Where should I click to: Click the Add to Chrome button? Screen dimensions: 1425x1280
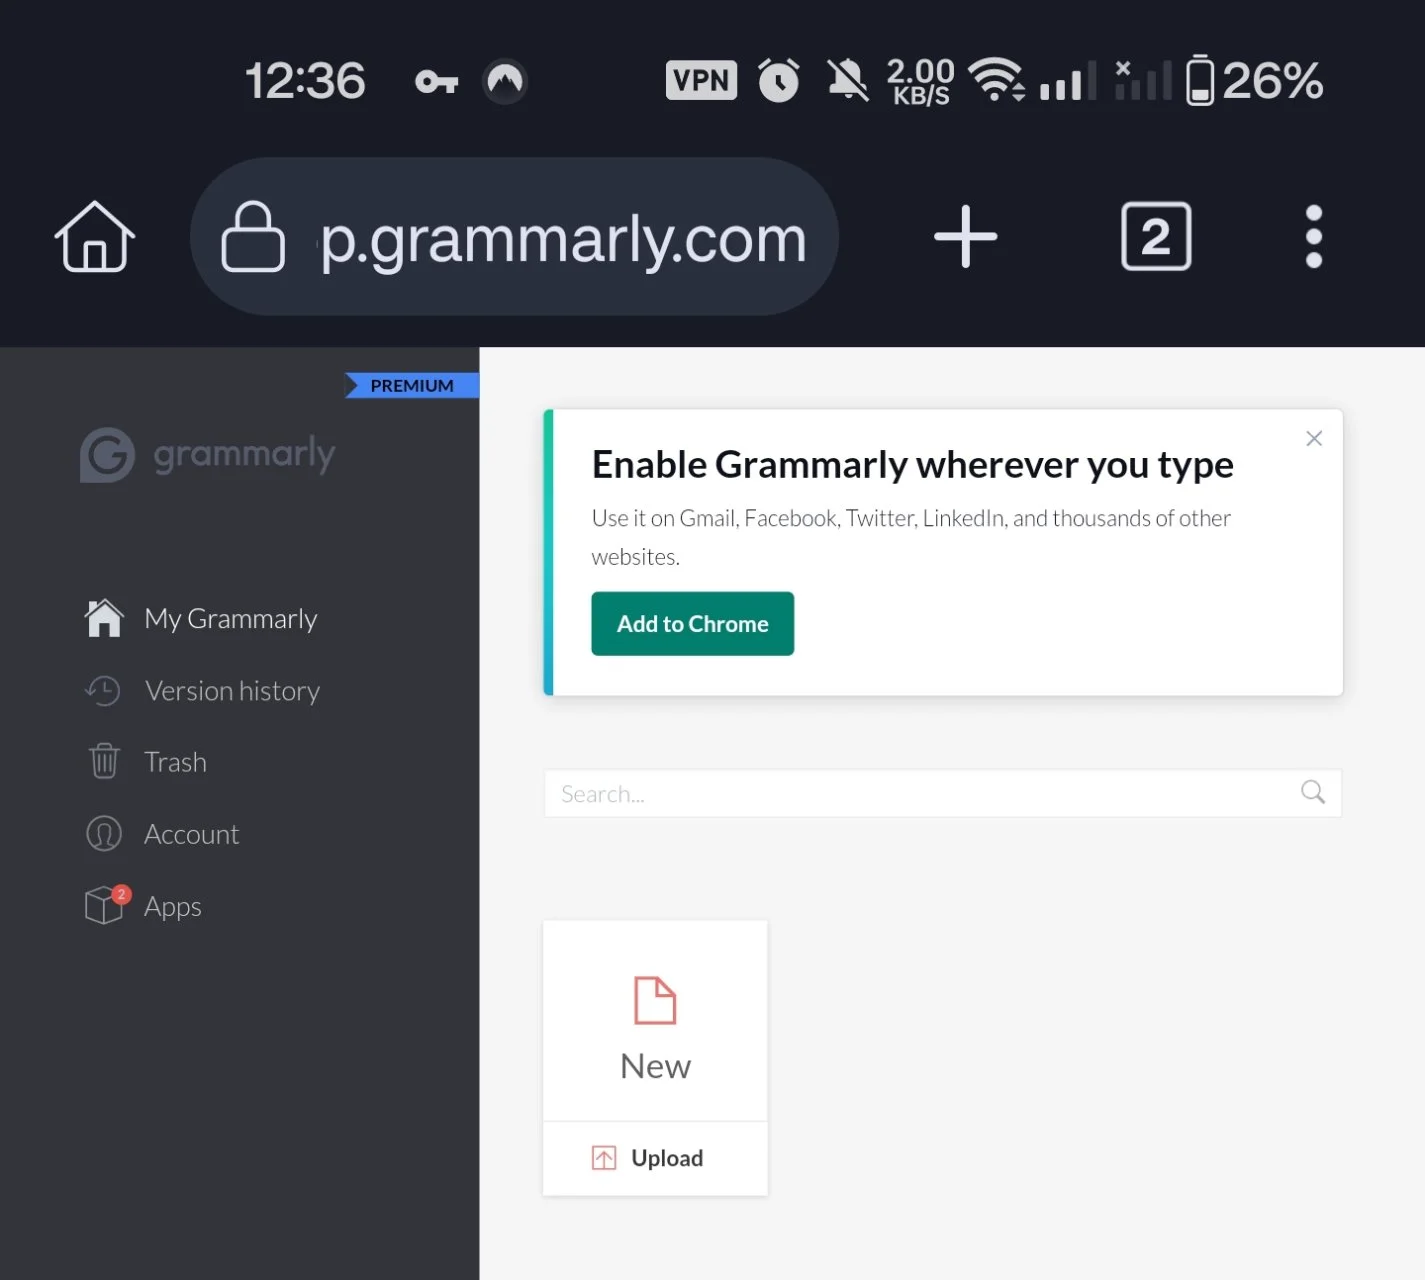693,624
